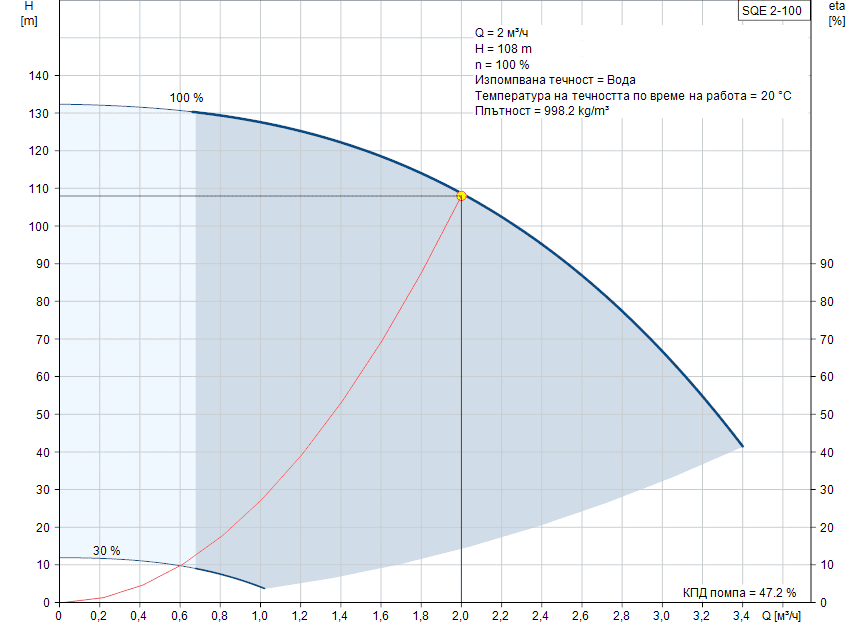864x625 pixels.
Task: Click the КПД помпа = 47.2 % label
Action: [739, 591]
